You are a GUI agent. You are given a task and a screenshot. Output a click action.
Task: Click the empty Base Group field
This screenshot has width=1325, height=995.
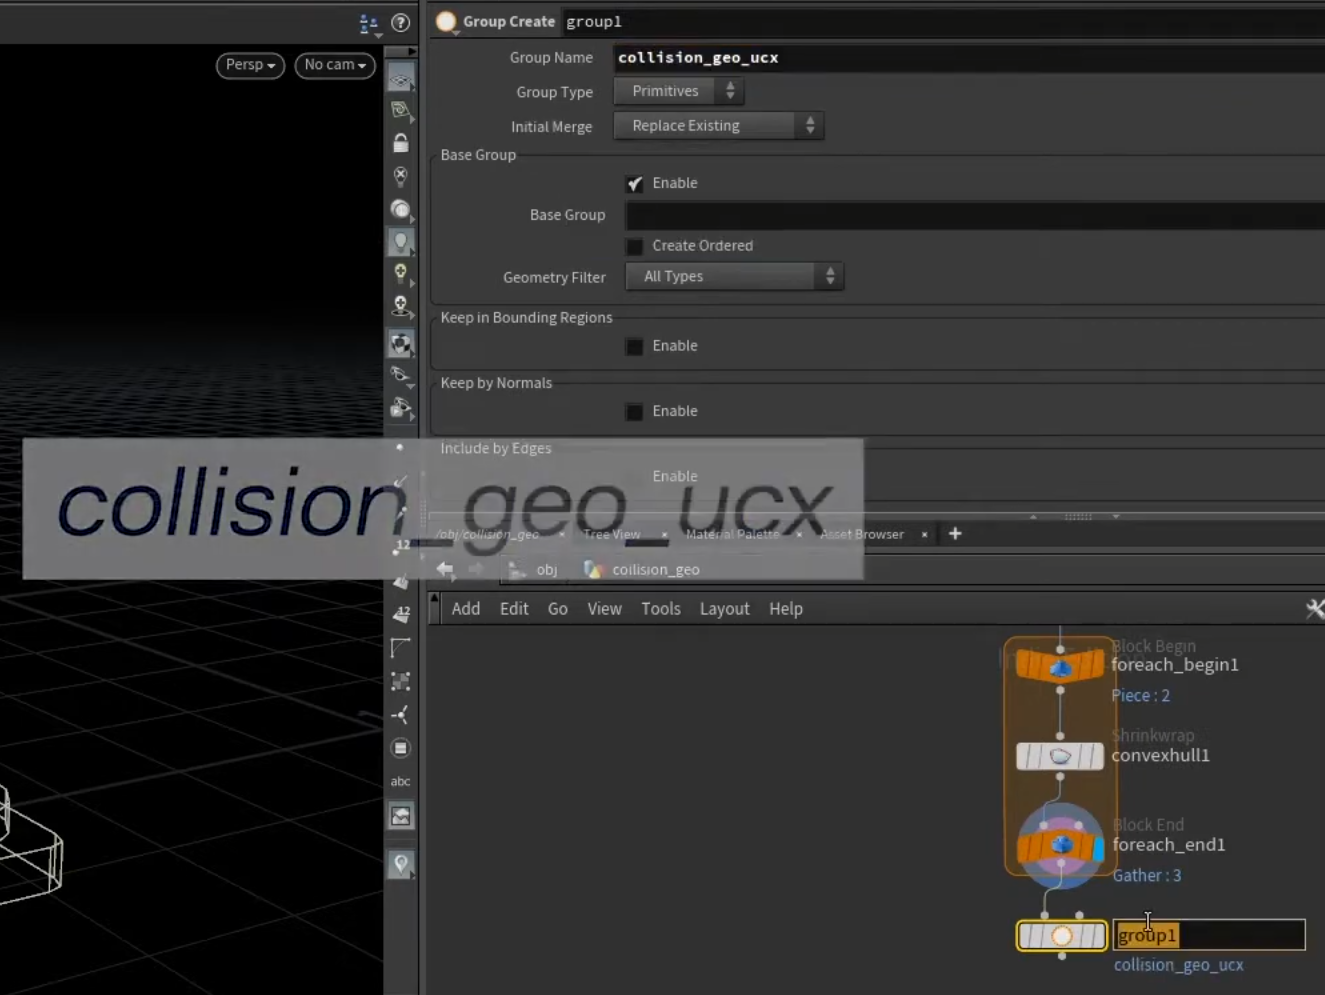975,215
